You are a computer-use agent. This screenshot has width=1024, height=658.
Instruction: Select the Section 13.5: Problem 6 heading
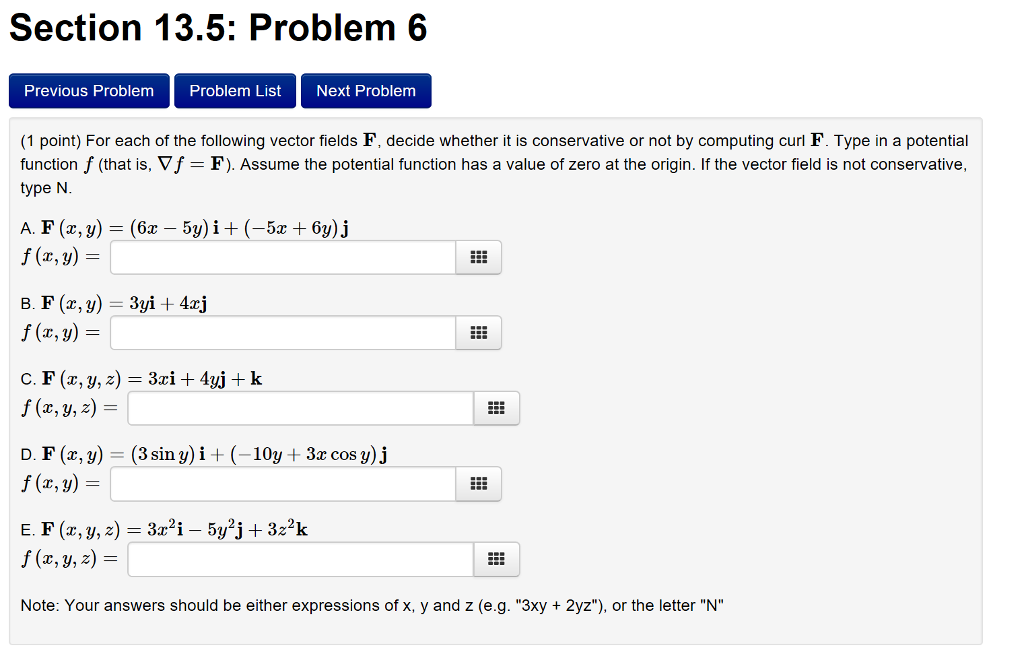(216, 27)
